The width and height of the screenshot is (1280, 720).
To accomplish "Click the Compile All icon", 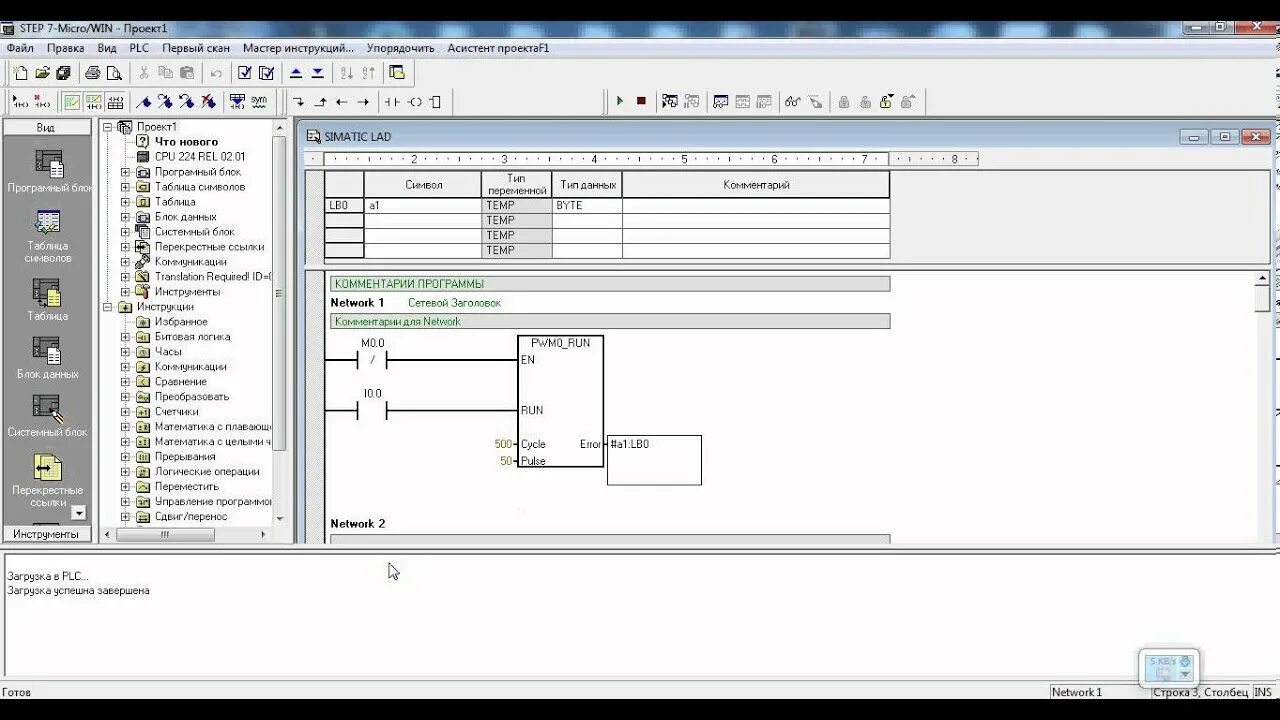I will [266, 73].
